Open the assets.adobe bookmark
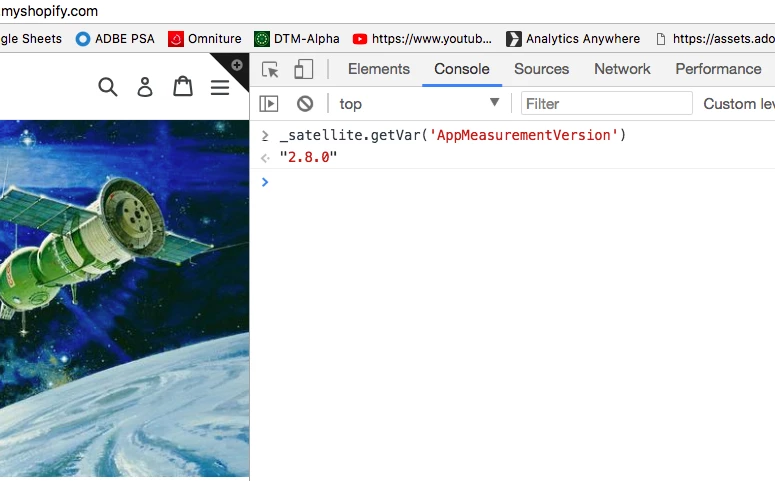This screenshot has width=775, height=481. (715, 39)
